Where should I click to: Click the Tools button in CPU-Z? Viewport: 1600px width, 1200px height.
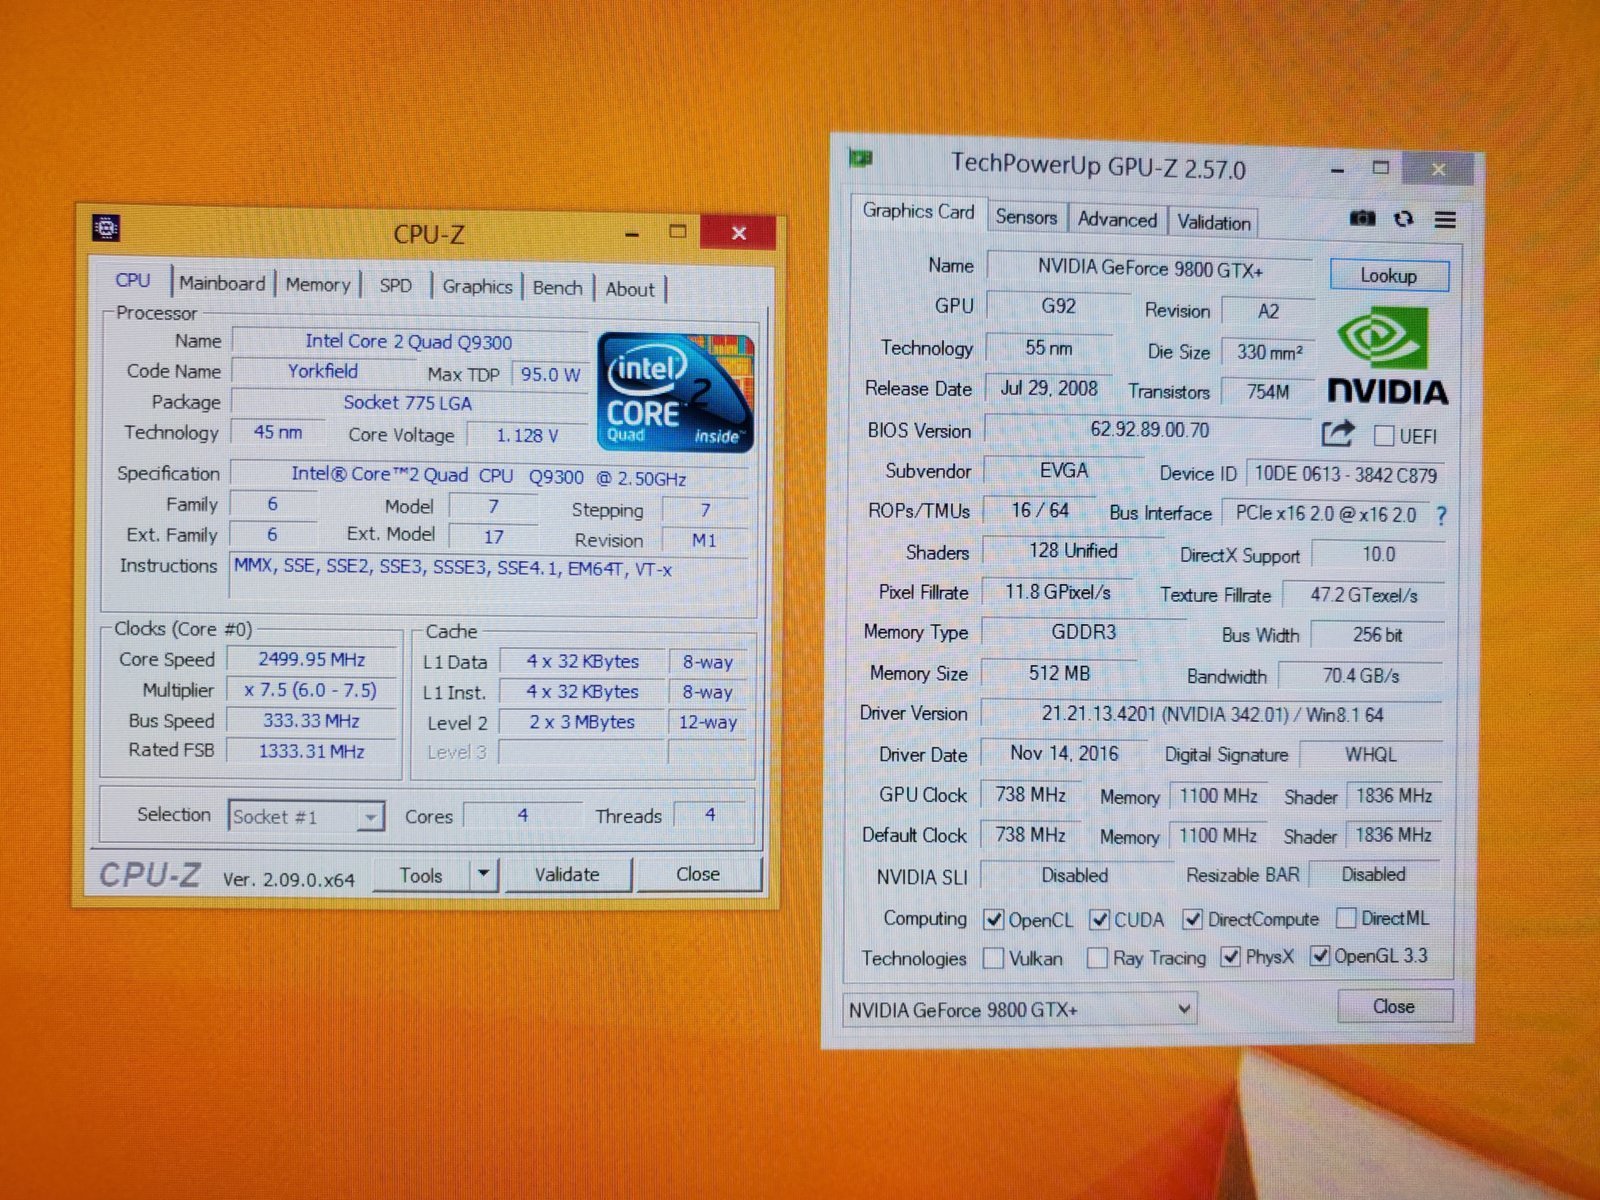point(421,875)
